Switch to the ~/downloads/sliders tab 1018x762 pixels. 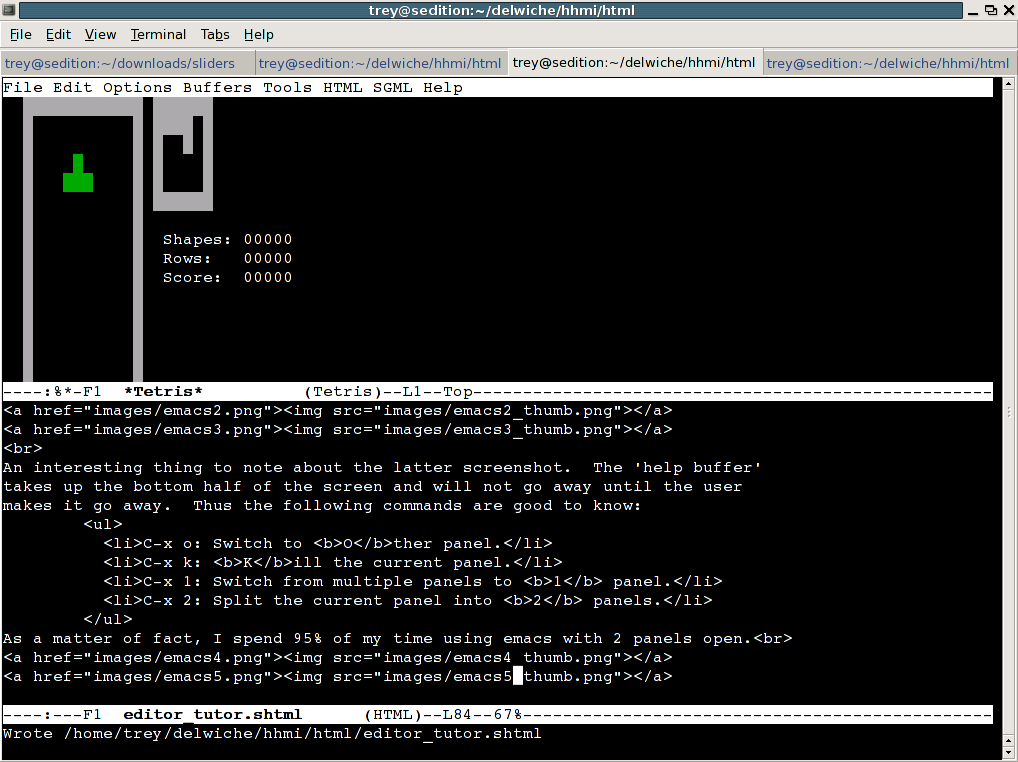click(127, 63)
